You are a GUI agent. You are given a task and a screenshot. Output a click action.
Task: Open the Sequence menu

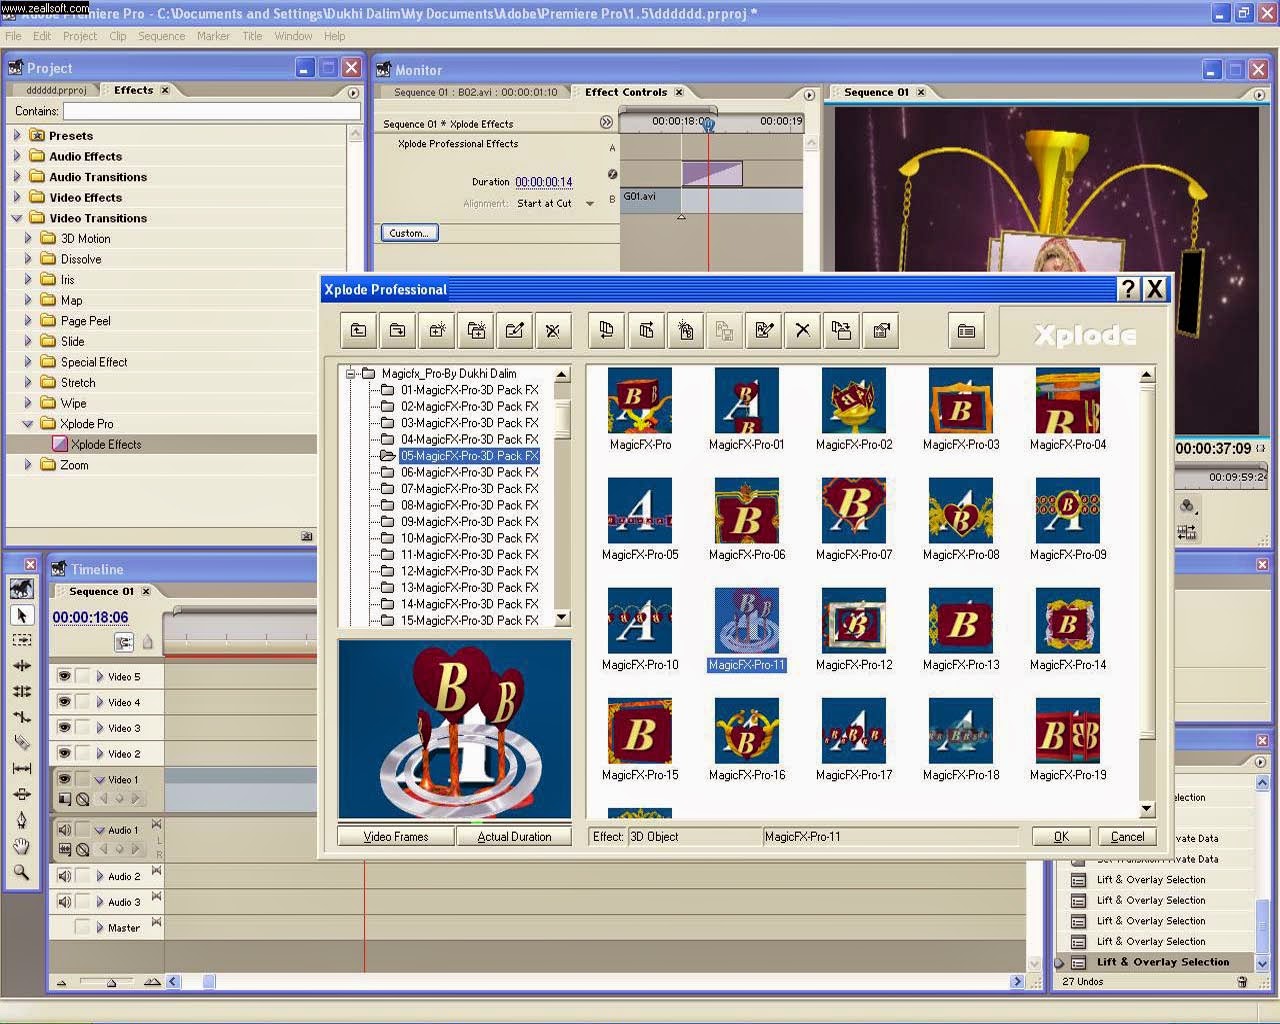click(161, 36)
